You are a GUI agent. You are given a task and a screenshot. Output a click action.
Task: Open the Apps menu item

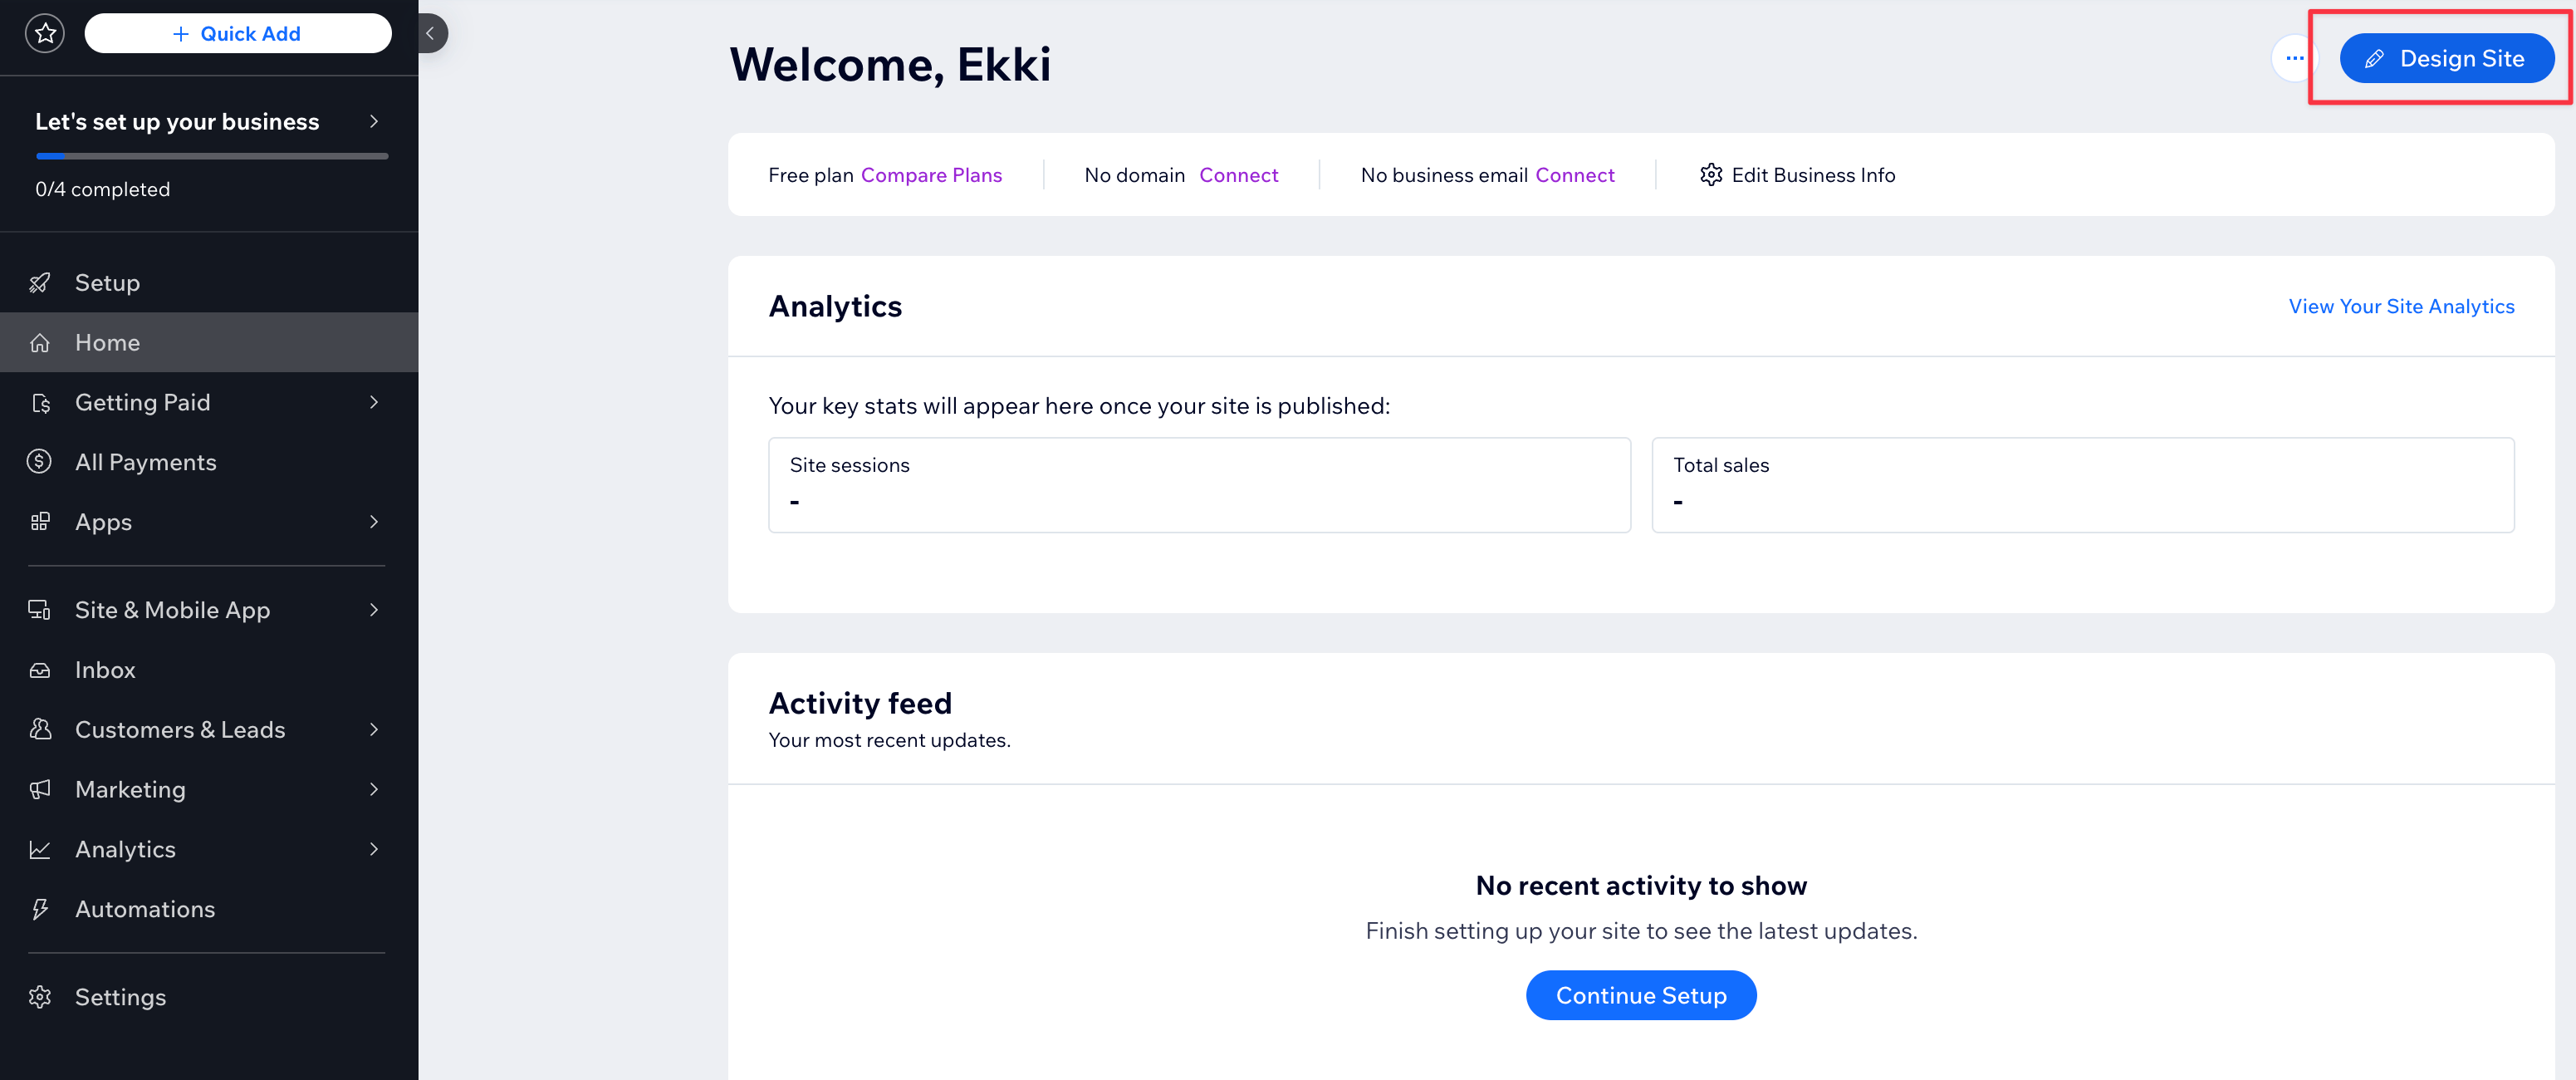pos(103,521)
